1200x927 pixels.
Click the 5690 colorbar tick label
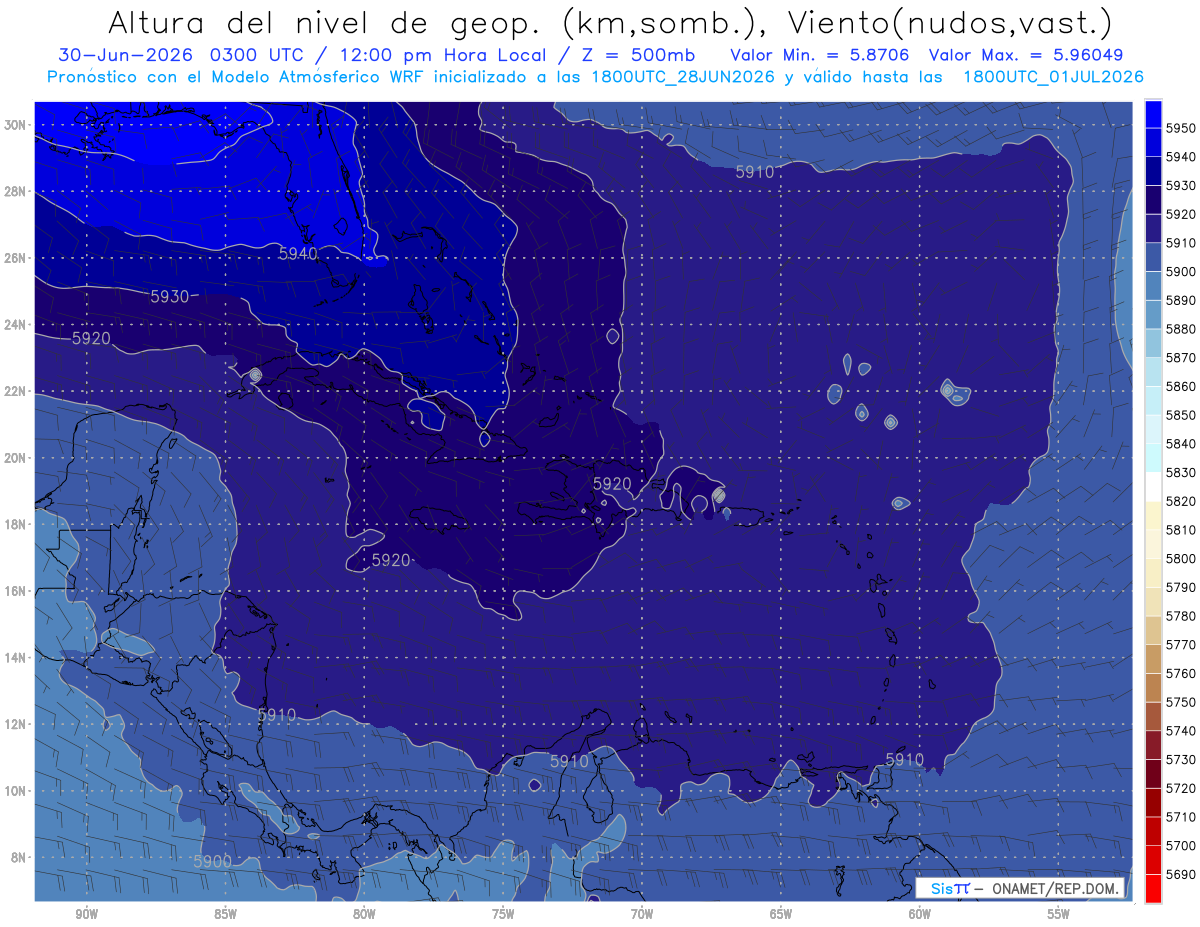[x=1180, y=874]
